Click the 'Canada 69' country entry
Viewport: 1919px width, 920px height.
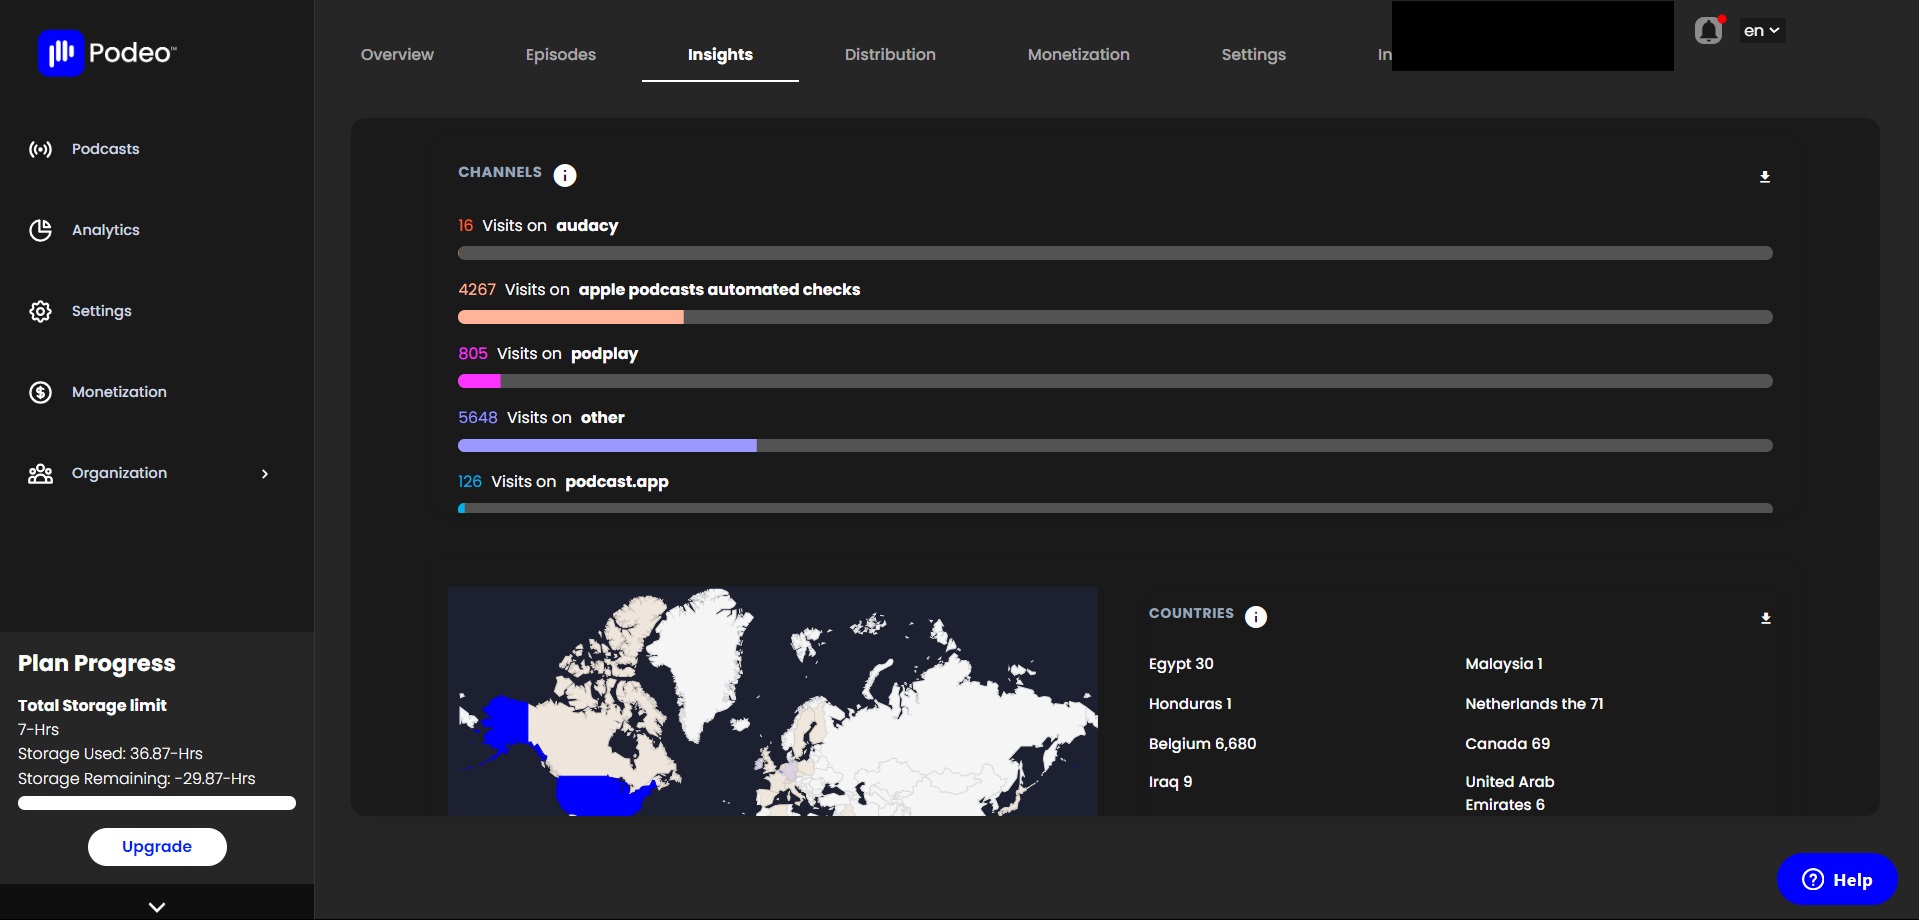click(x=1507, y=744)
